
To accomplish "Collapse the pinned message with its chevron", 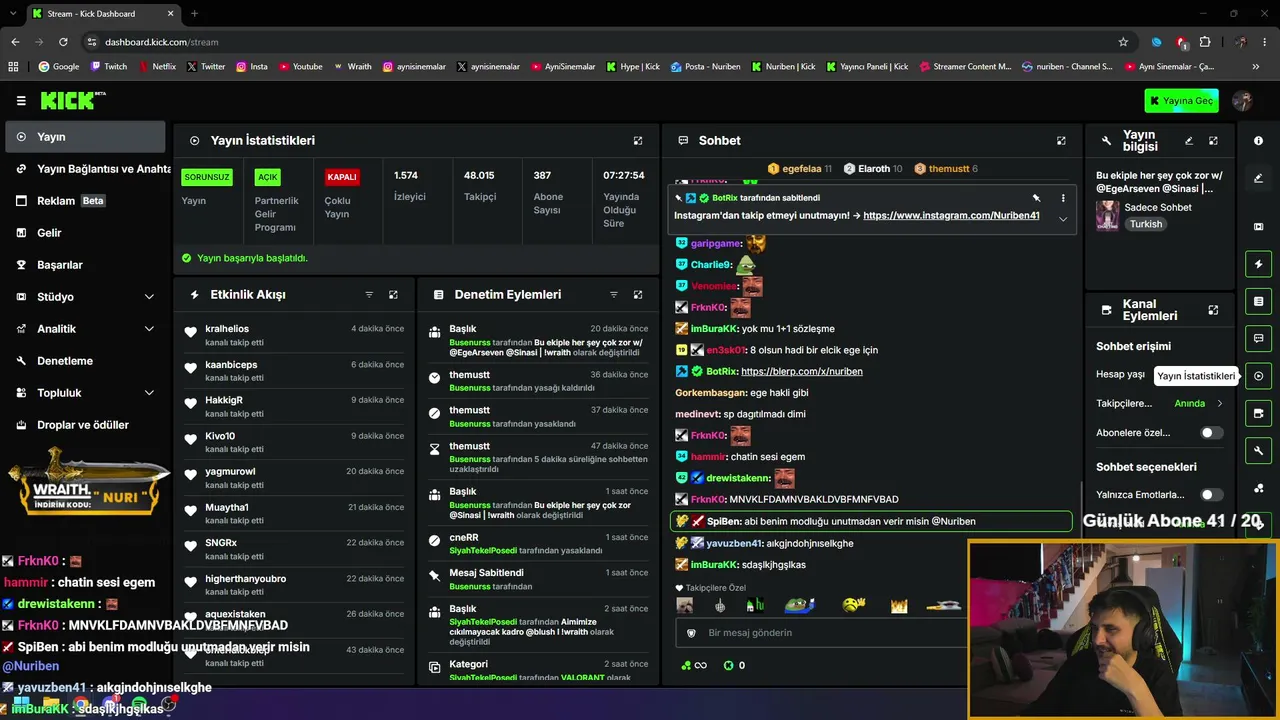I will coord(1062,218).
